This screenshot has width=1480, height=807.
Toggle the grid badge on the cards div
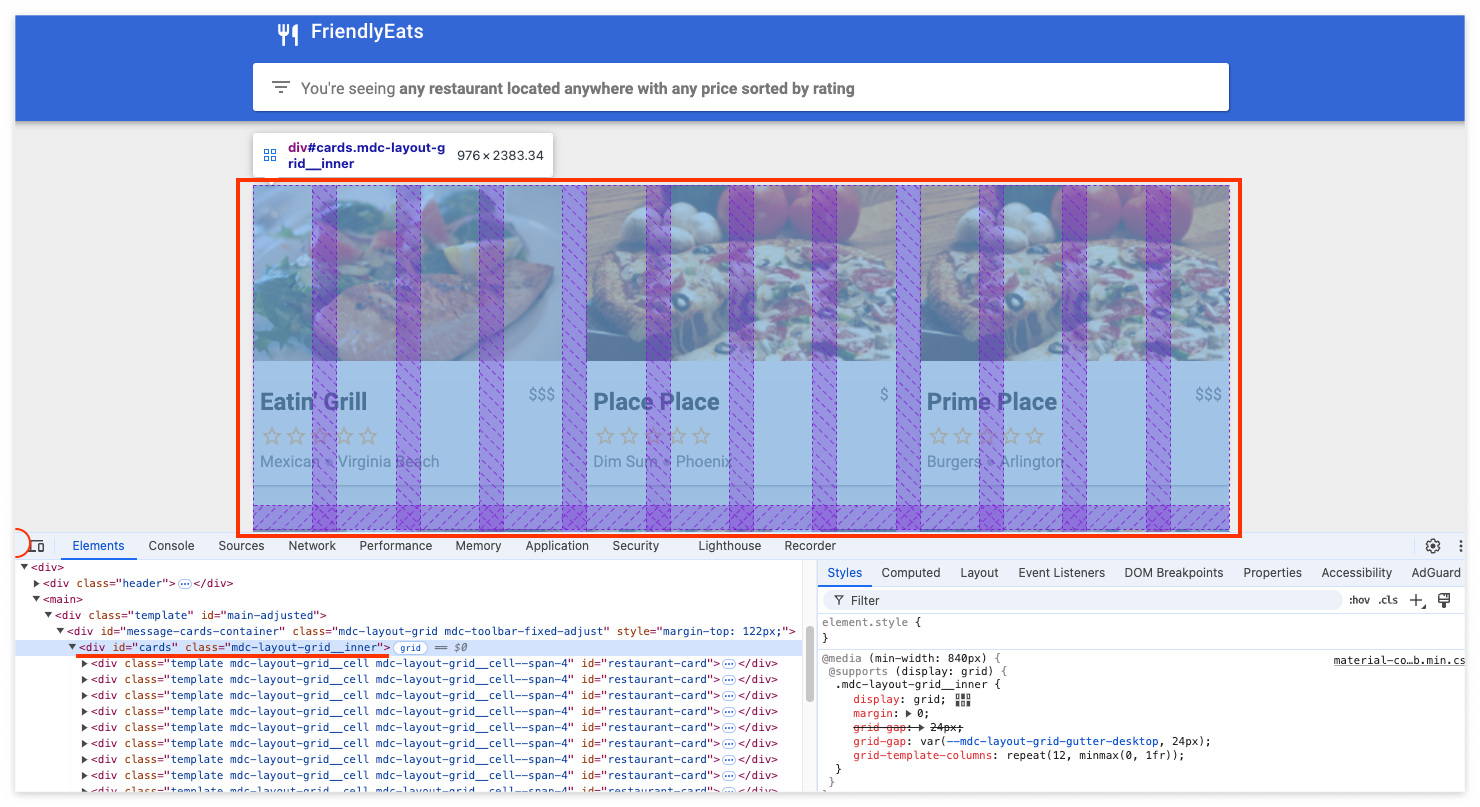click(410, 648)
